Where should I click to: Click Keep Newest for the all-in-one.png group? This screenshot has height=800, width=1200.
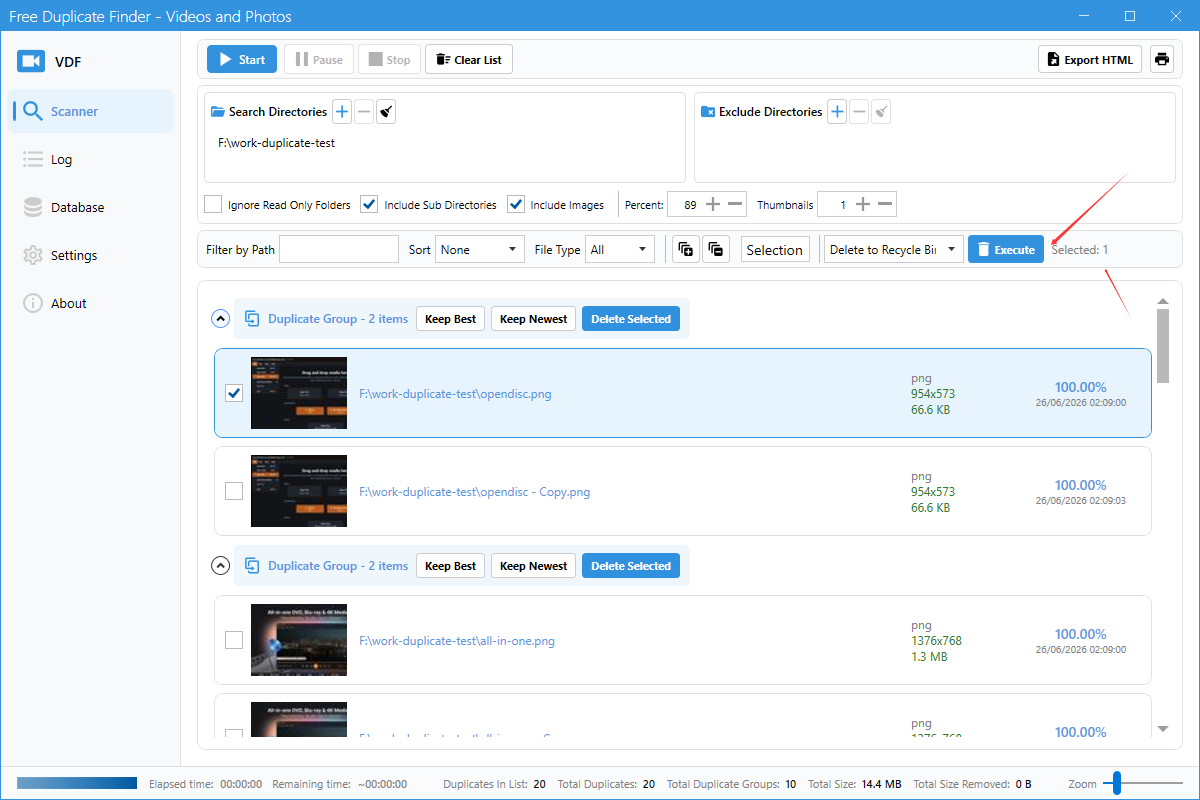(533, 566)
